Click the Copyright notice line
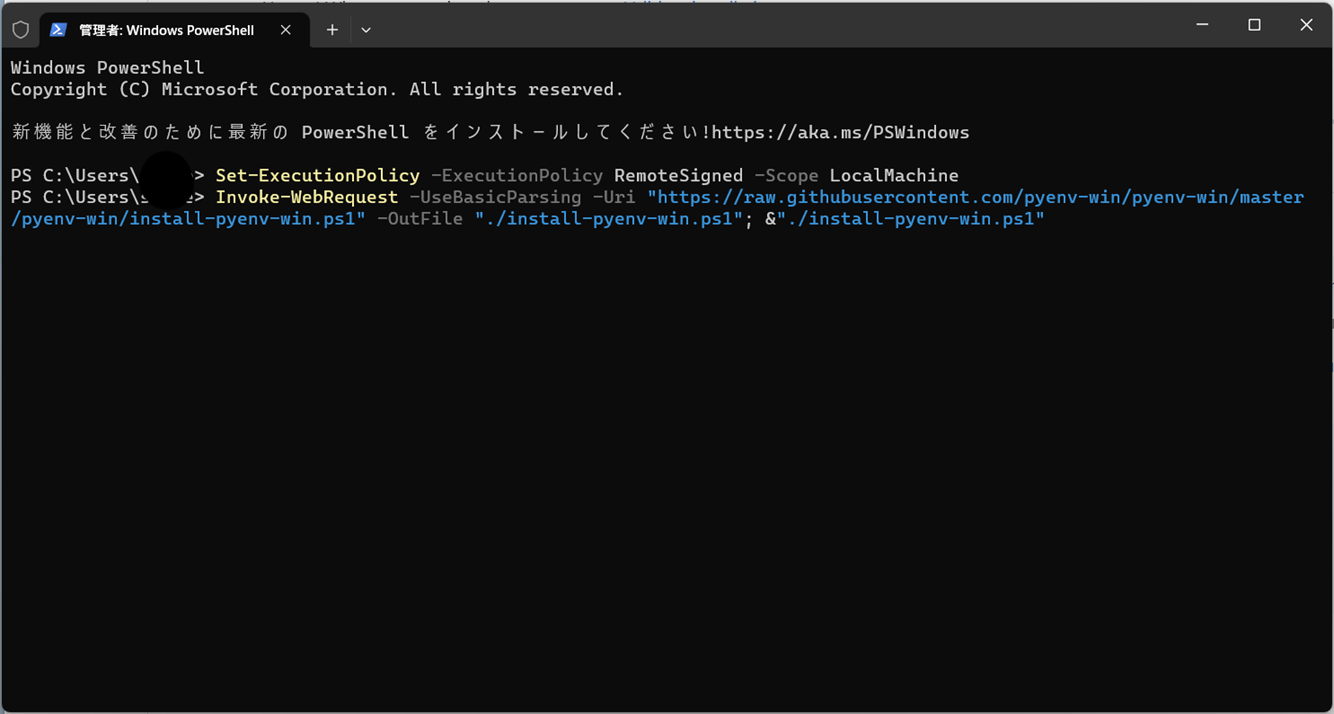 [x=315, y=89]
